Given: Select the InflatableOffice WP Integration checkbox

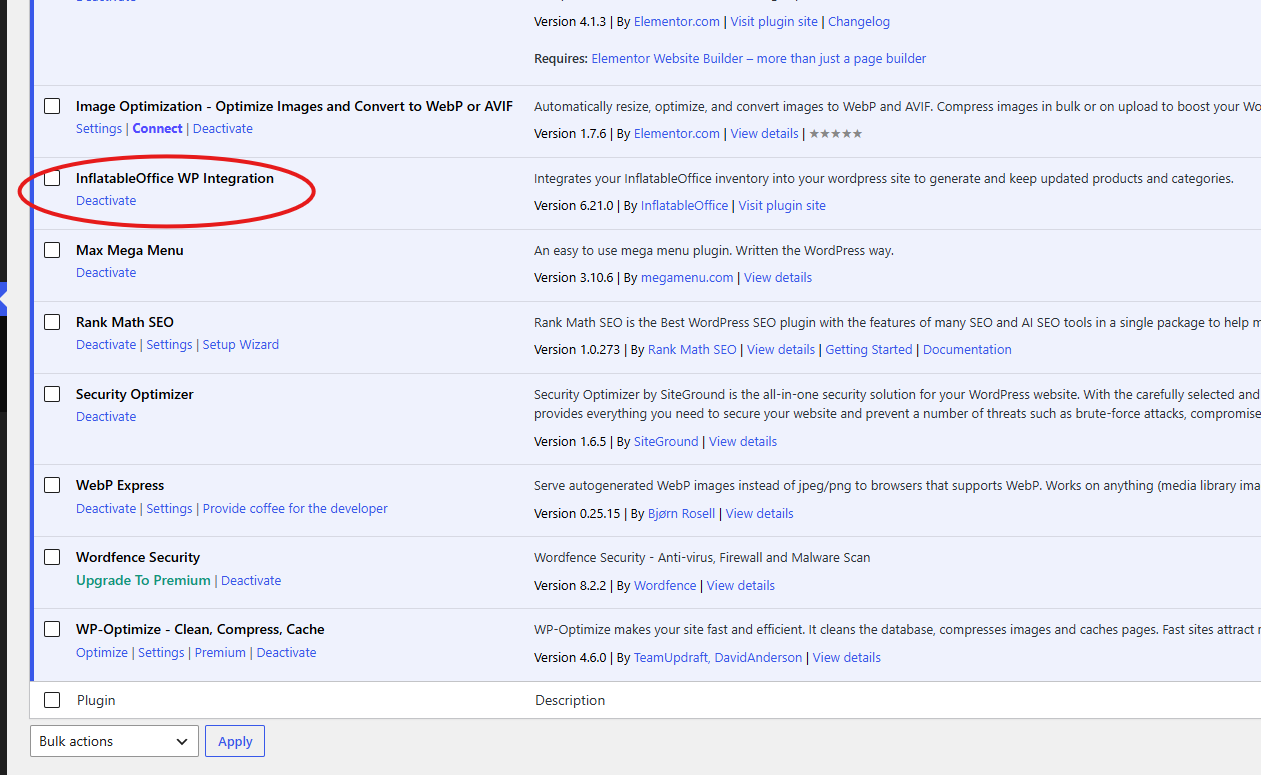Looking at the screenshot, I should click(52, 178).
